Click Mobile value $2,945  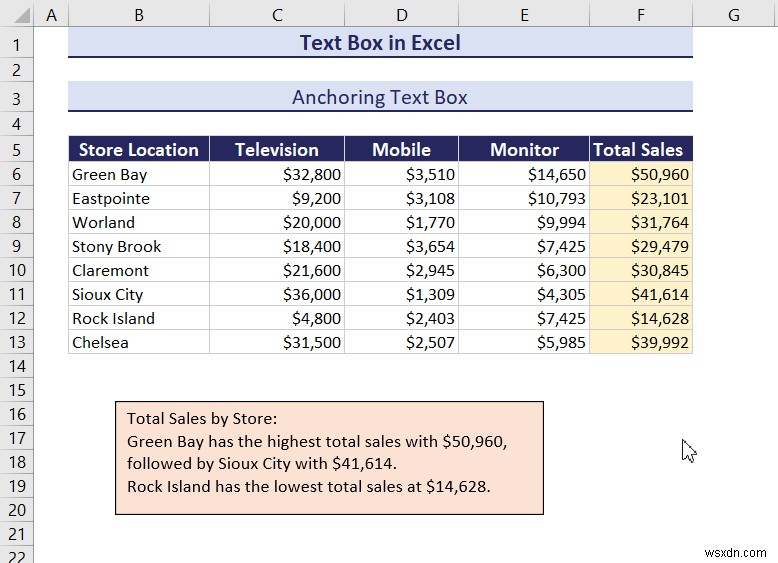coord(401,270)
